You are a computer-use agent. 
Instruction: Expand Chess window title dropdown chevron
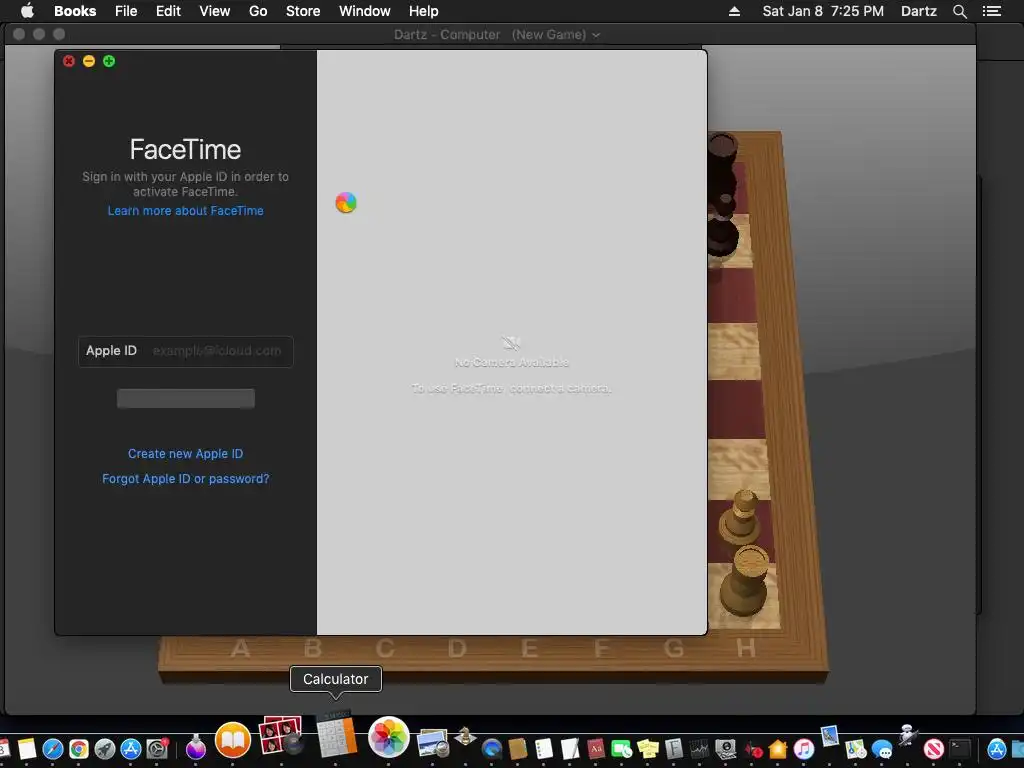[x=596, y=35]
